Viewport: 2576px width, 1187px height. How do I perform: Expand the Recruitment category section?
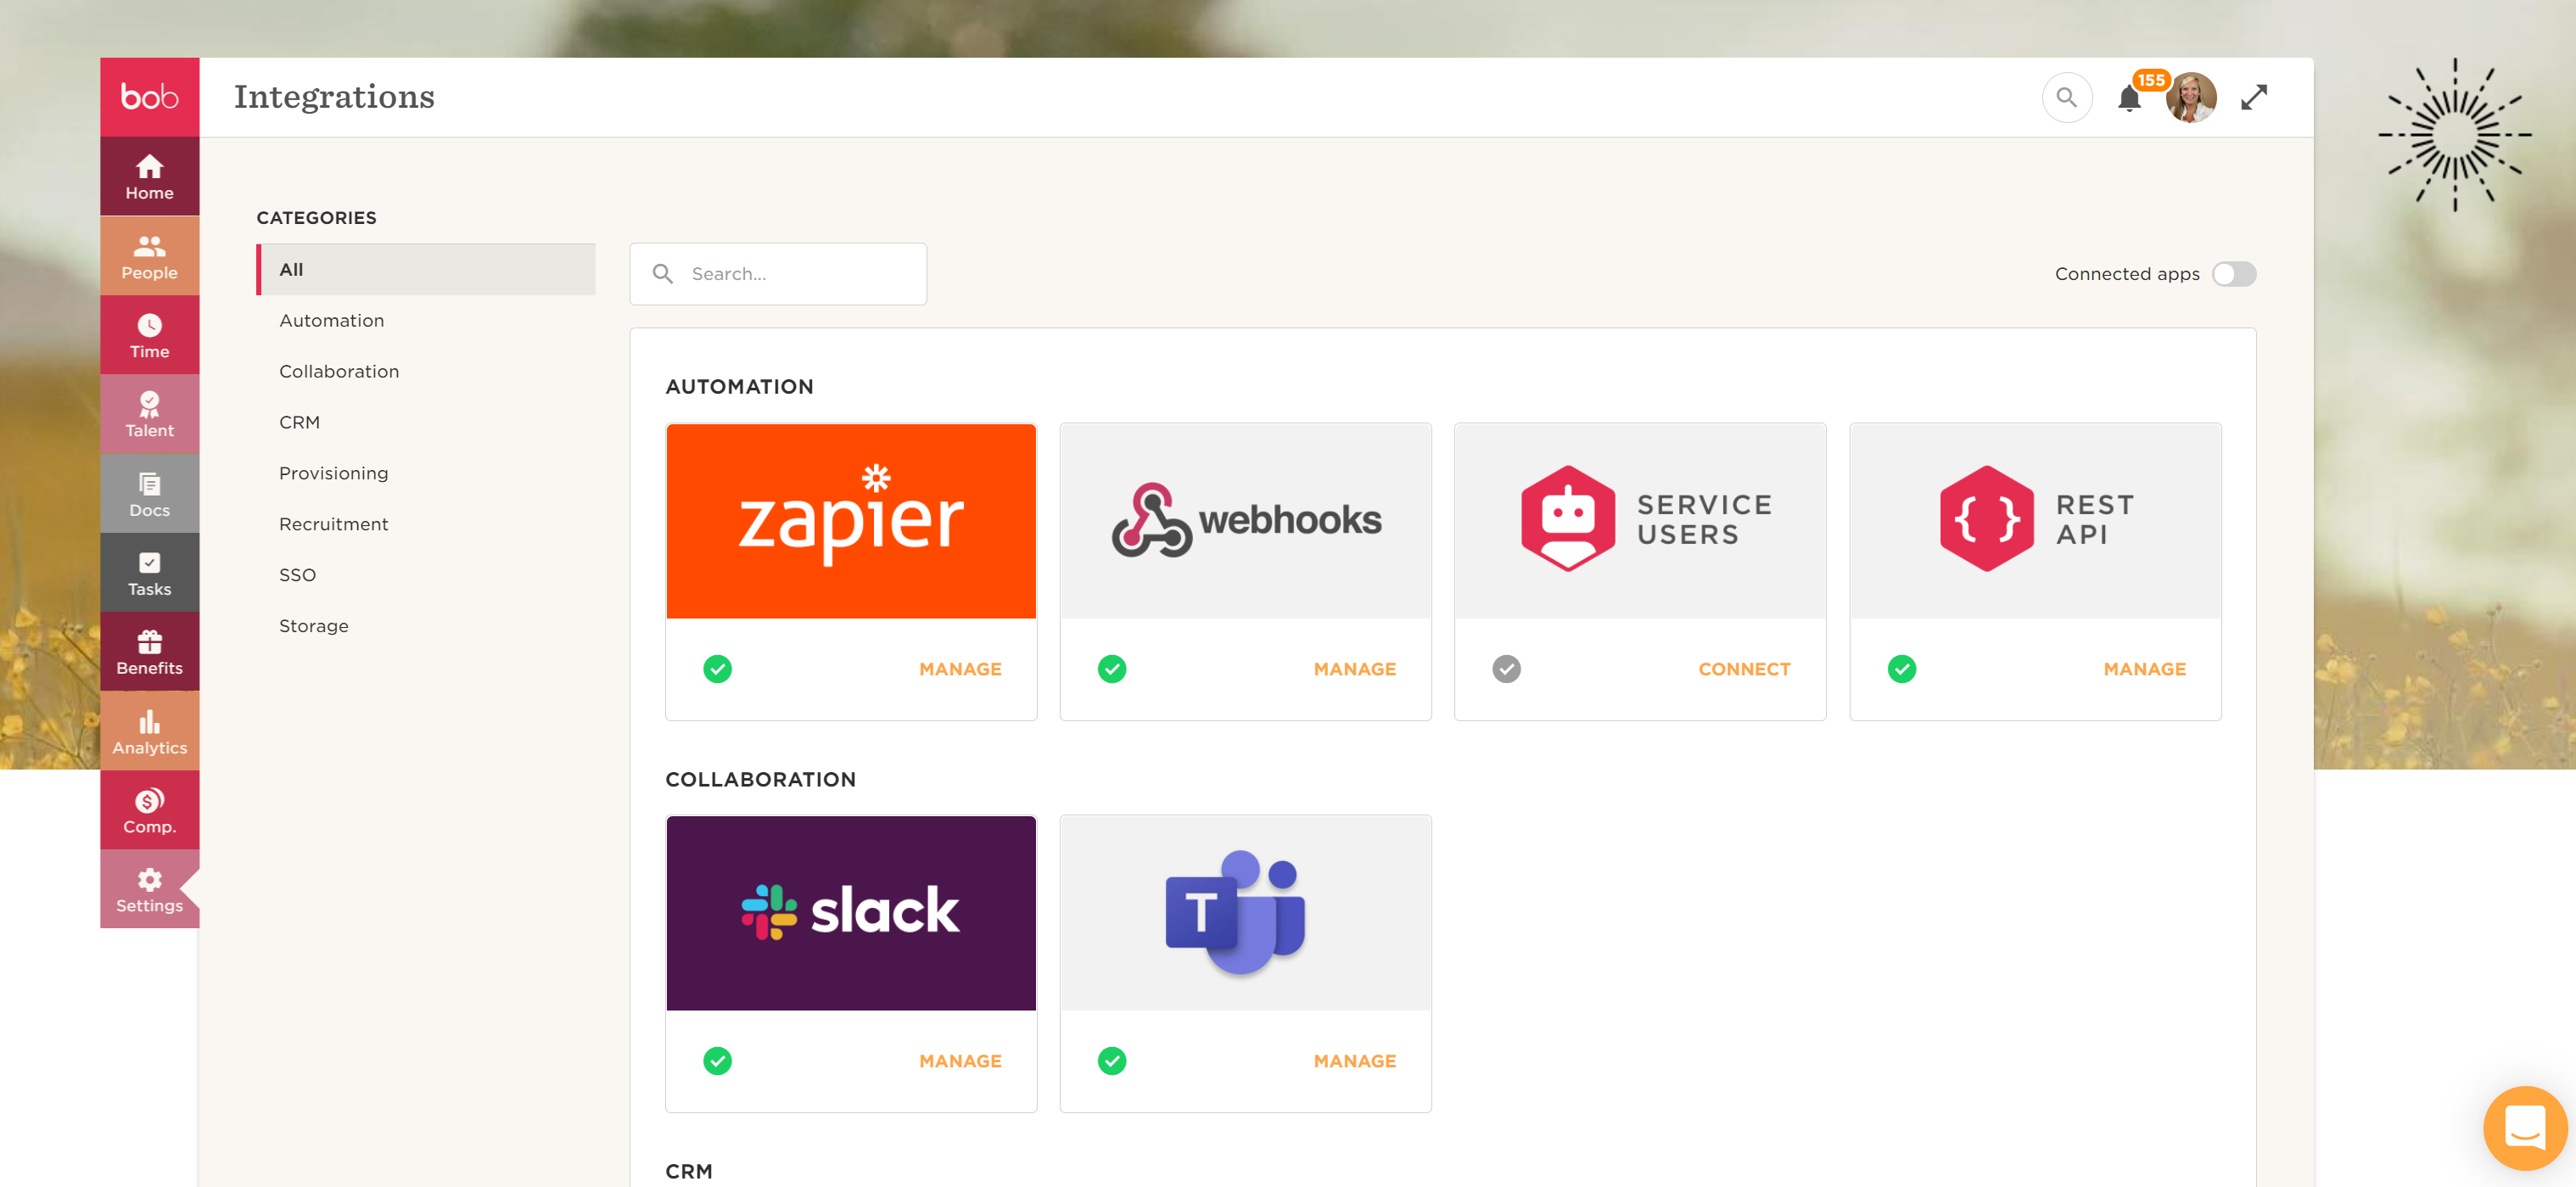pos(333,524)
